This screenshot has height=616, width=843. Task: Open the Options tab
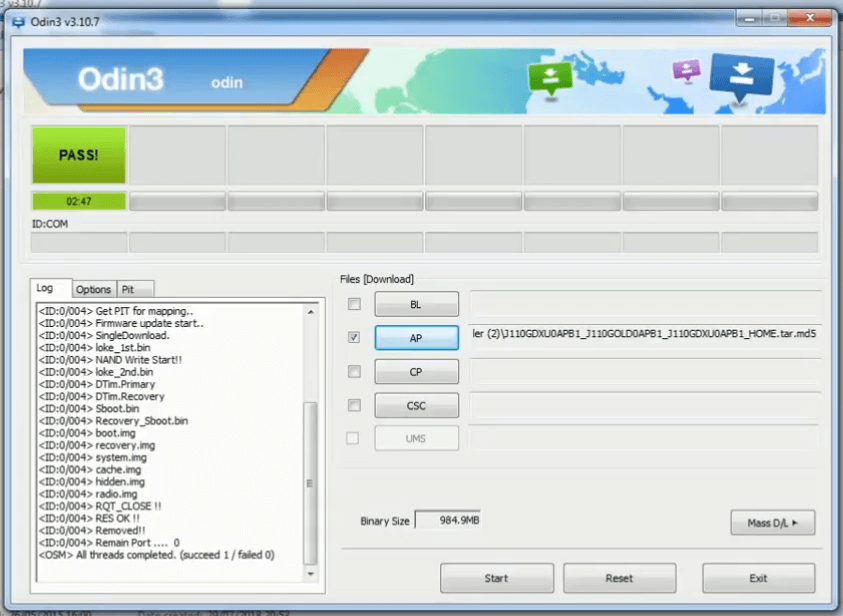coord(94,289)
